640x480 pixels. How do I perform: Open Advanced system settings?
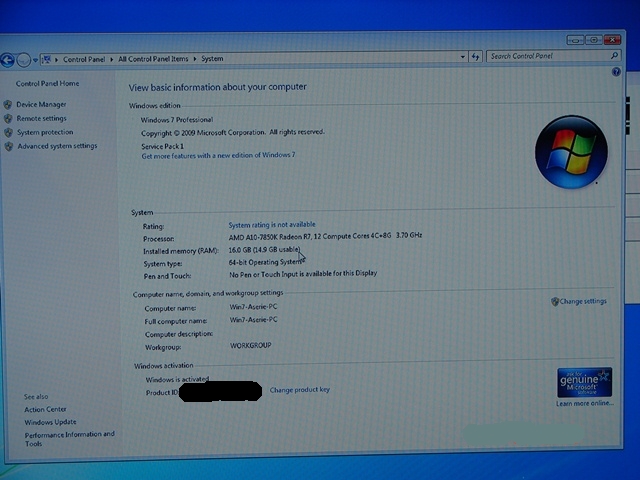[x=57, y=146]
